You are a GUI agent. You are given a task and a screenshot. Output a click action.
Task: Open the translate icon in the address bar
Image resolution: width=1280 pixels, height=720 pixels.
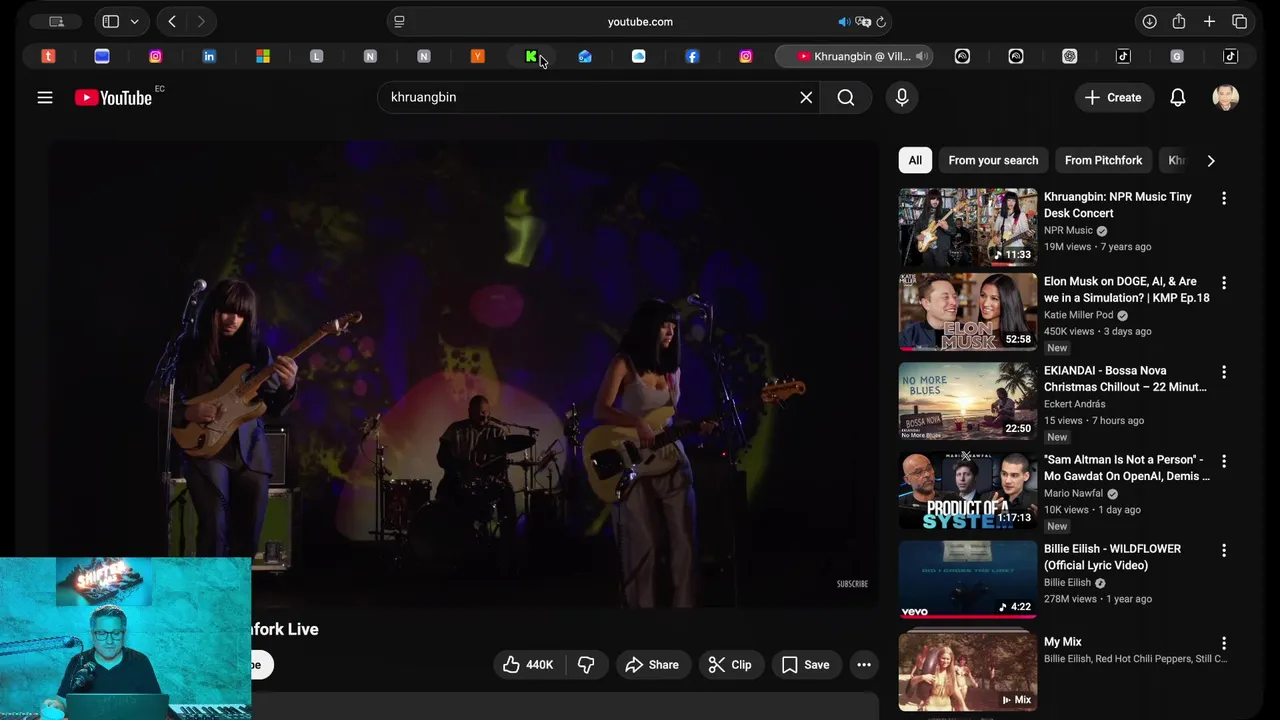click(x=863, y=21)
